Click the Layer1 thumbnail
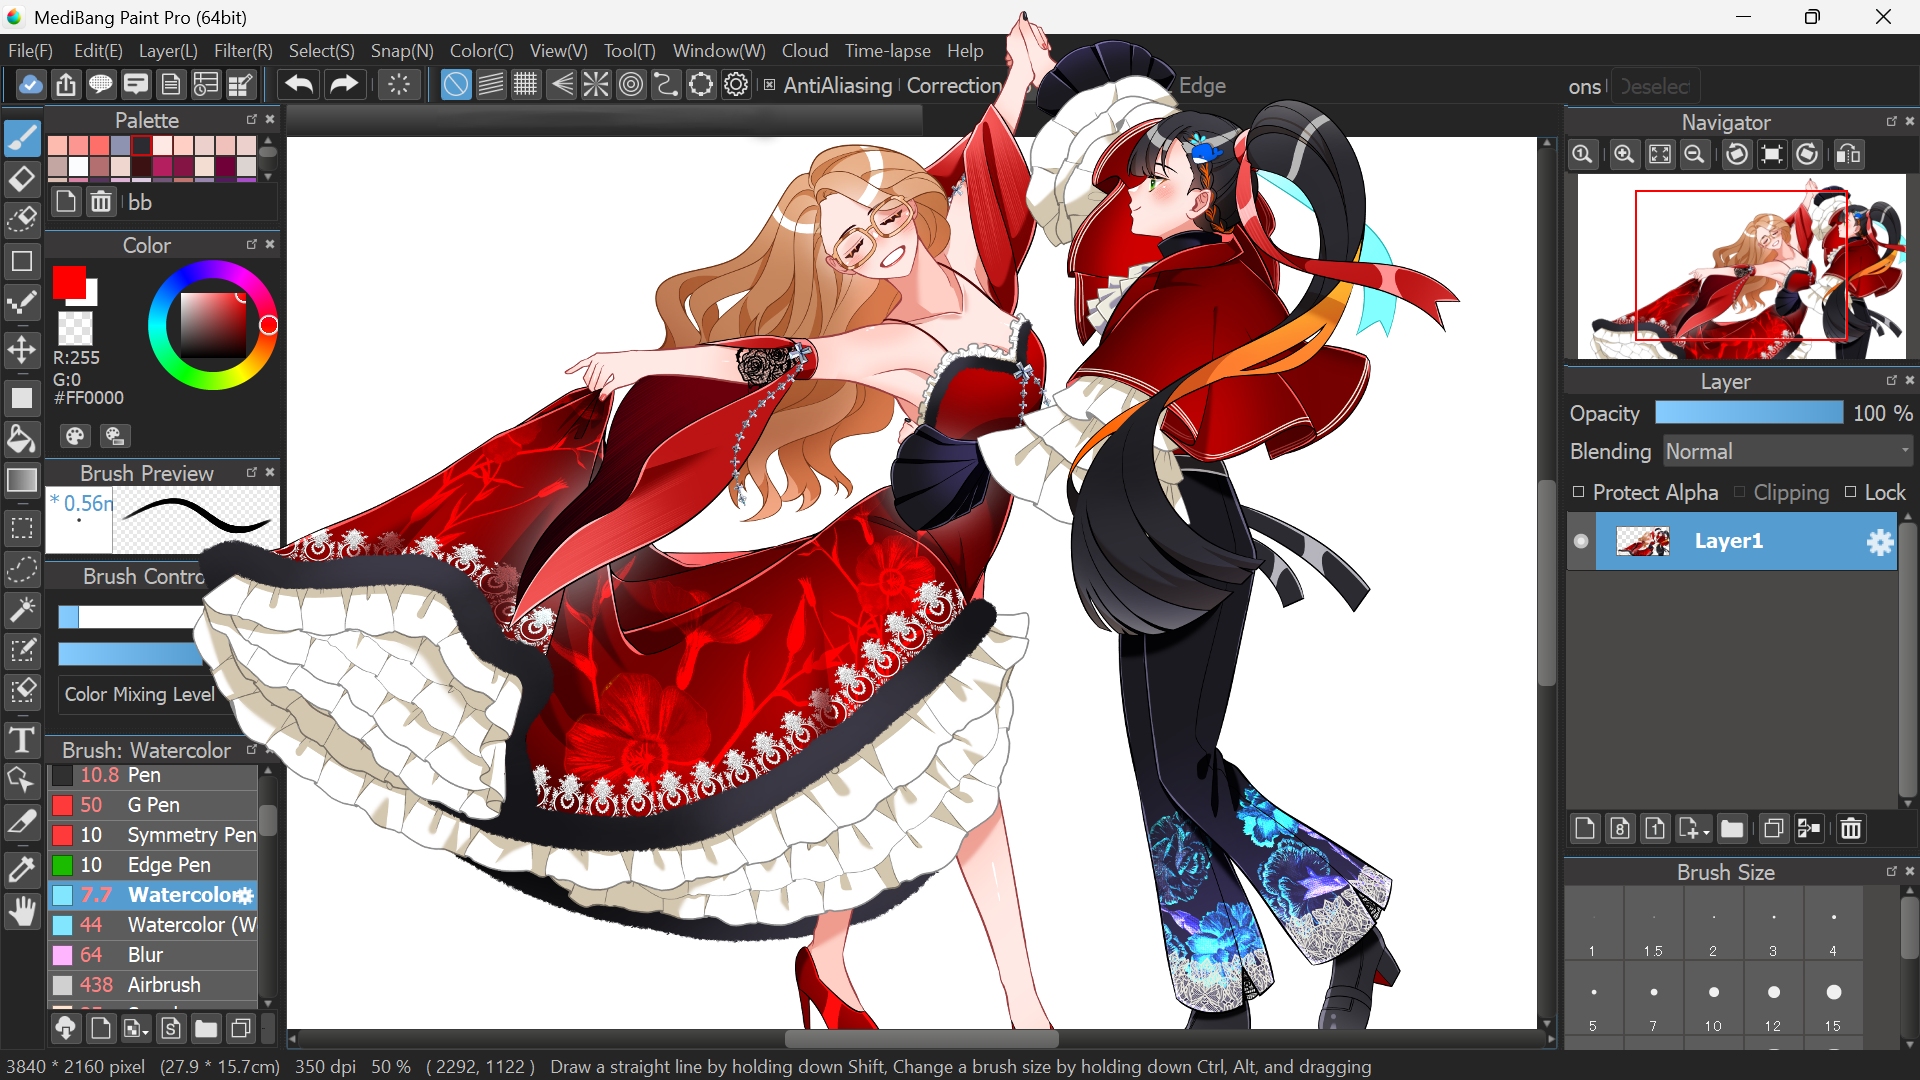Screen dimensions: 1920x1080 pos(1643,541)
